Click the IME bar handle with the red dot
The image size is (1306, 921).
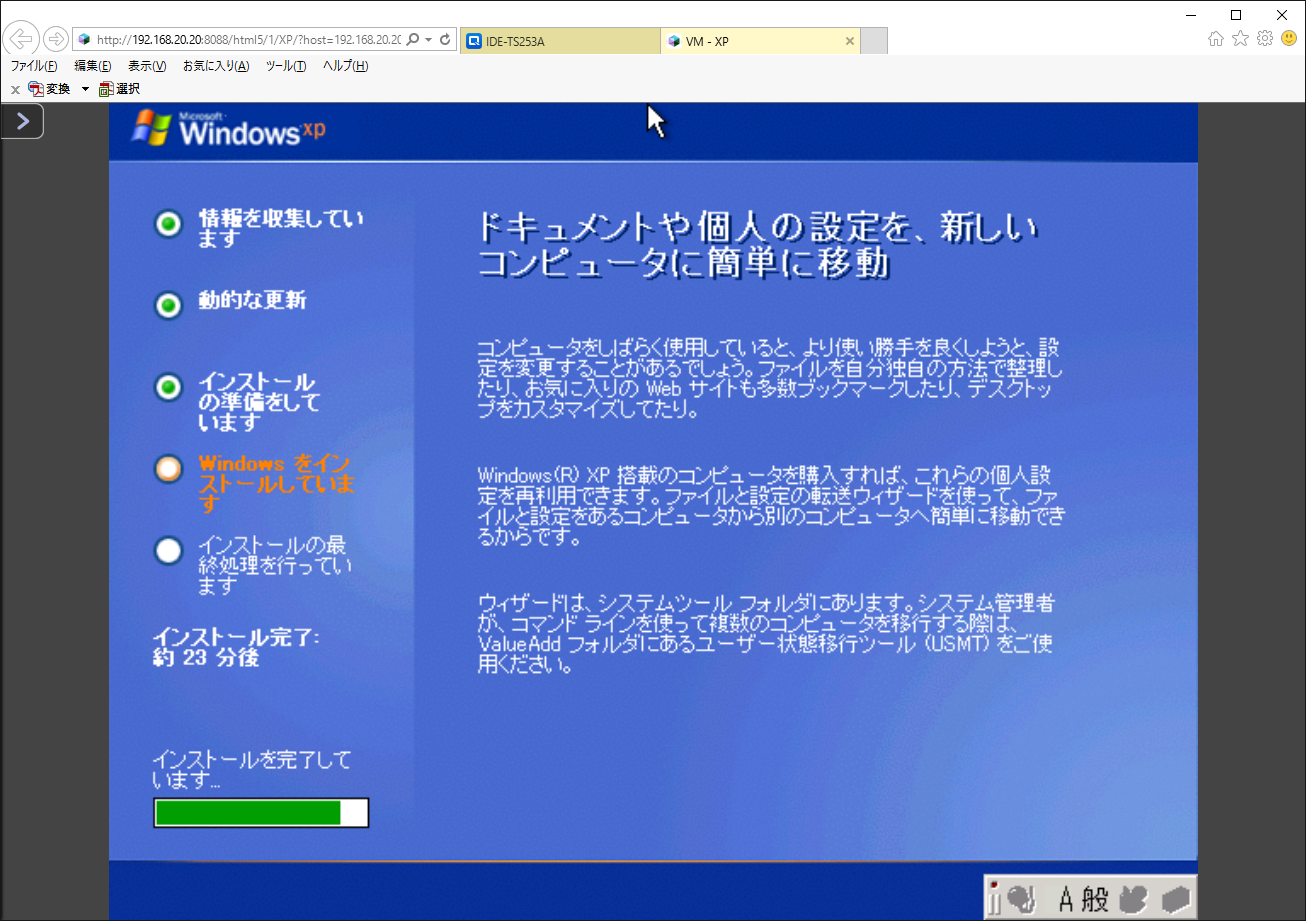994,898
